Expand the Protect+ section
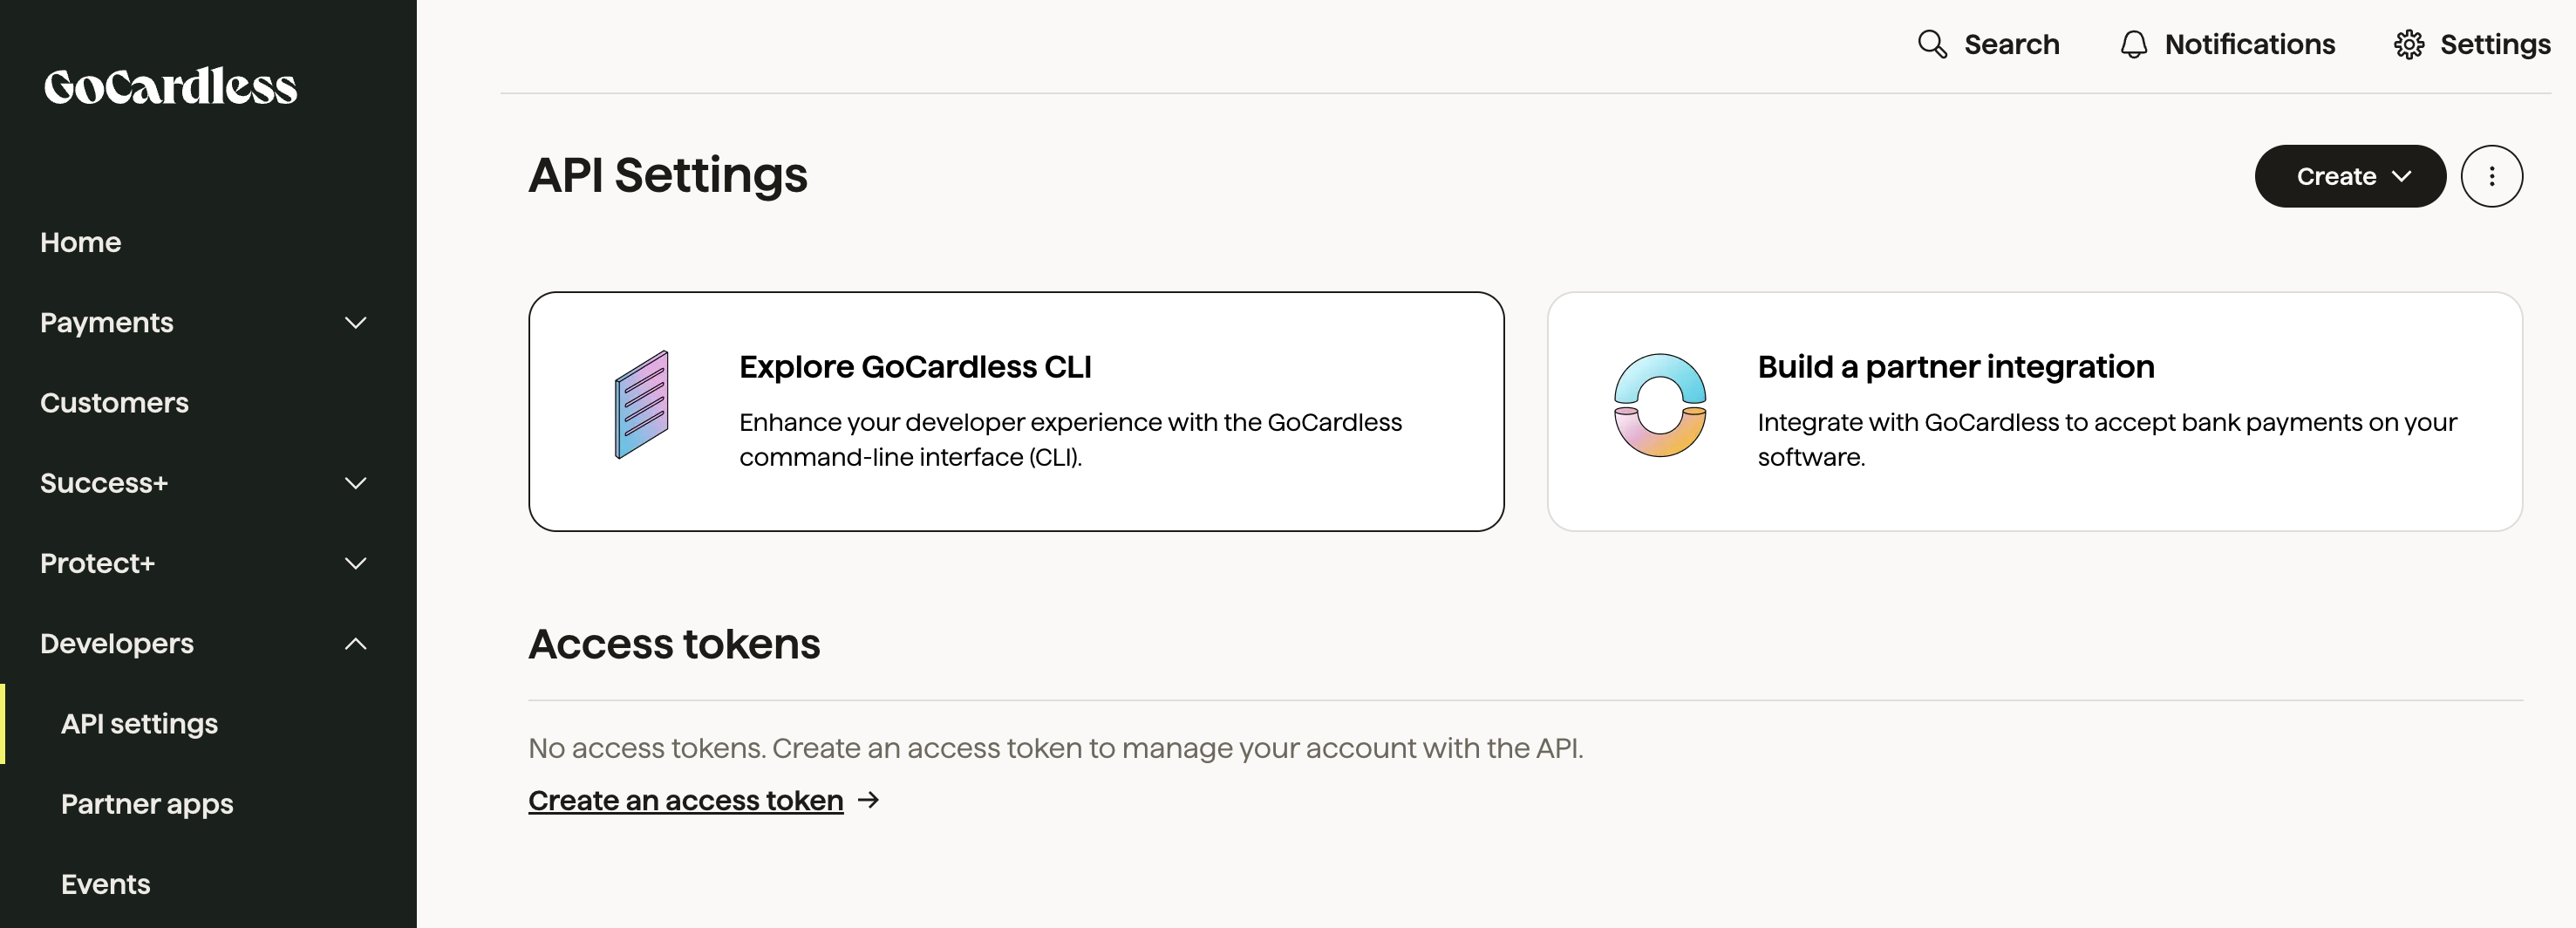This screenshot has width=2576, height=928. [355, 564]
